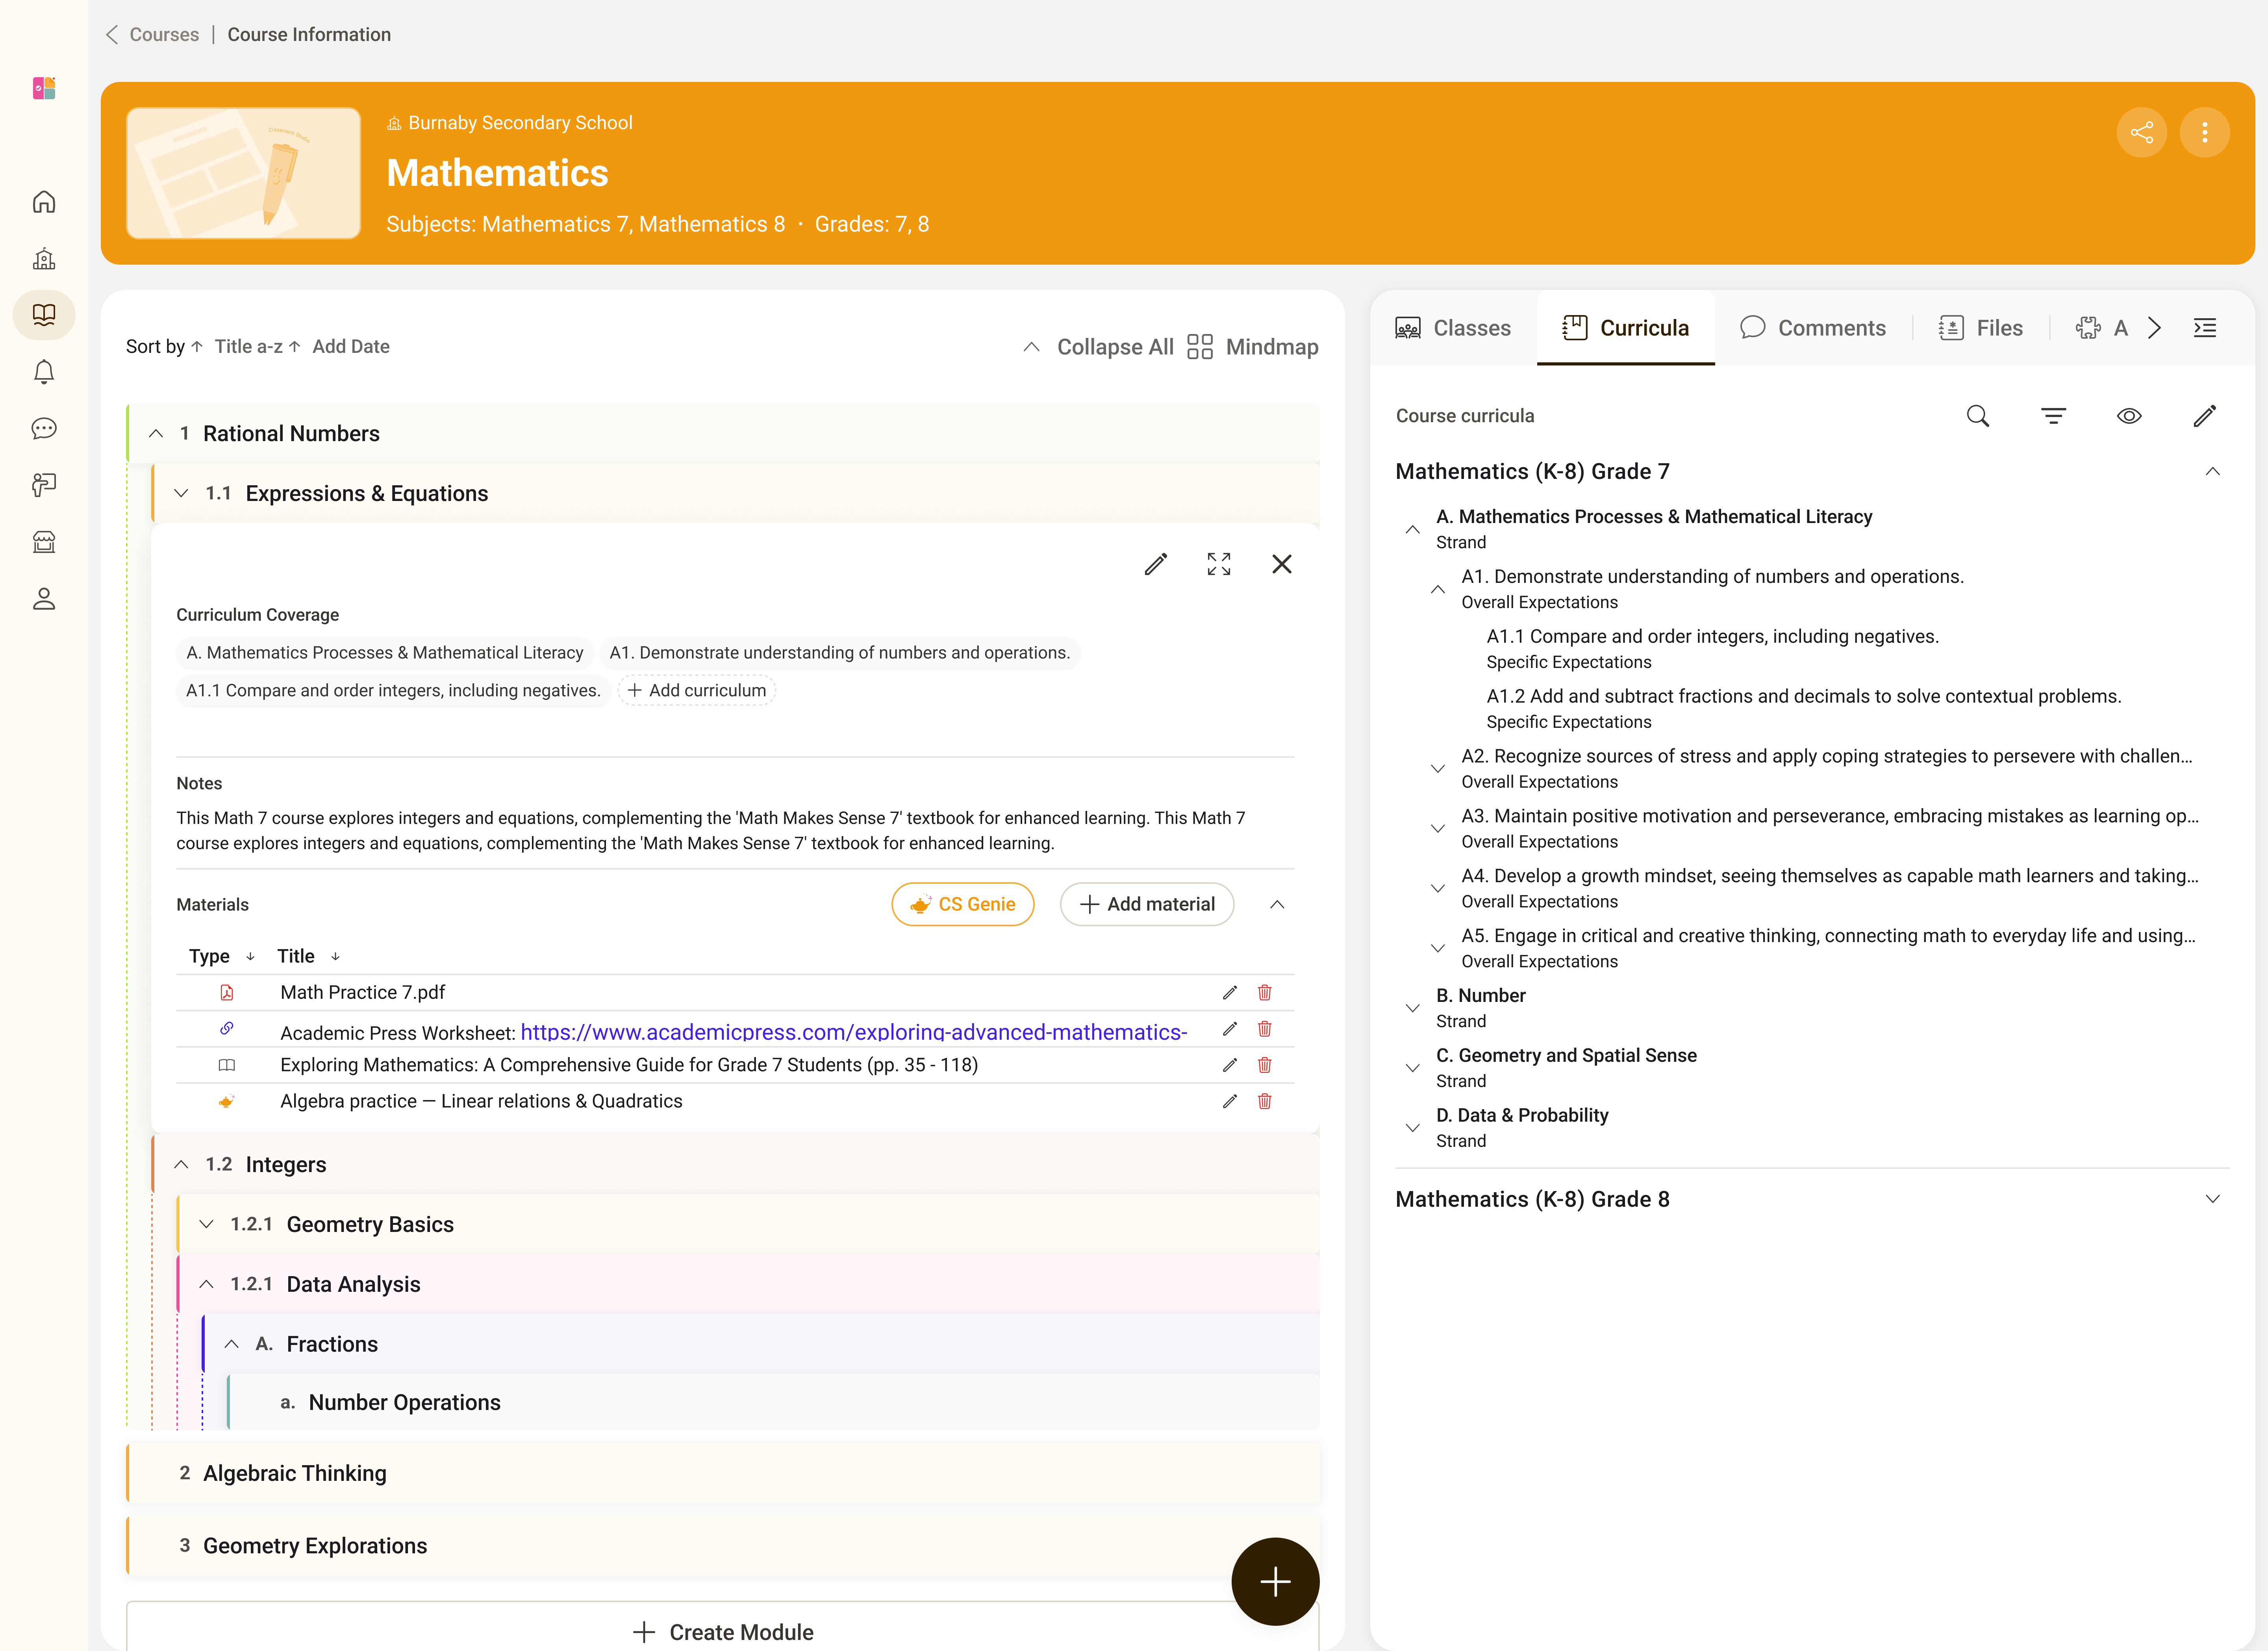This screenshot has height=1651, width=2268.
Task: Switch to the Comments tab
Action: pos(1812,328)
